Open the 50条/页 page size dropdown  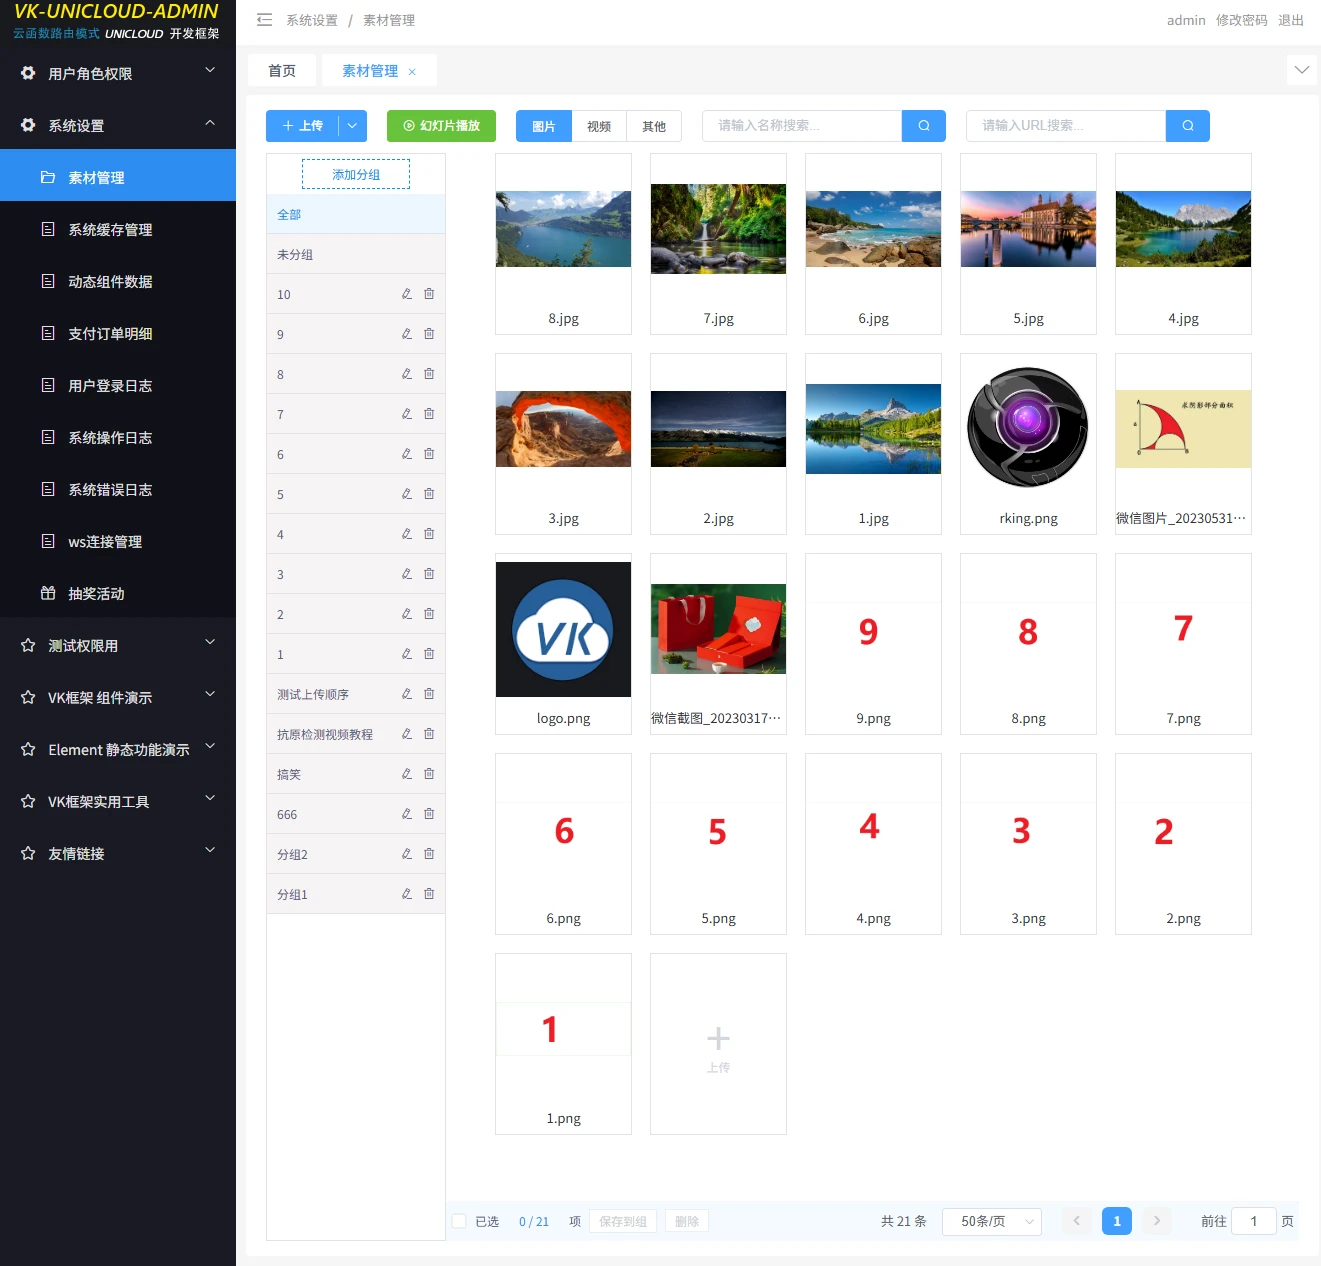[x=991, y=1221]
